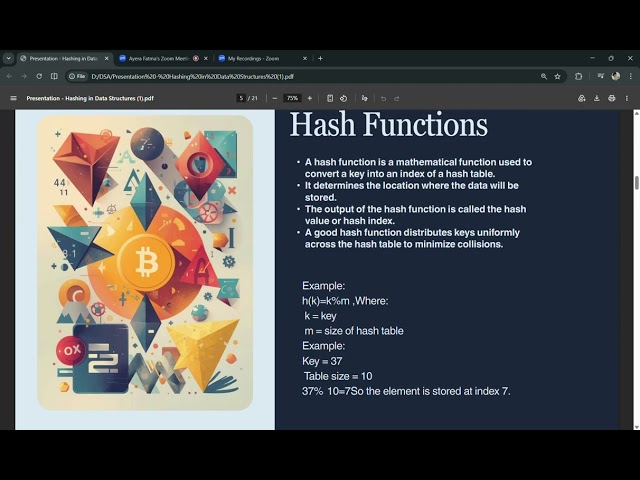Screen dimensions: 640x480
Task: Open Chrome's three-dot main menu
Action: pos(631,76)
